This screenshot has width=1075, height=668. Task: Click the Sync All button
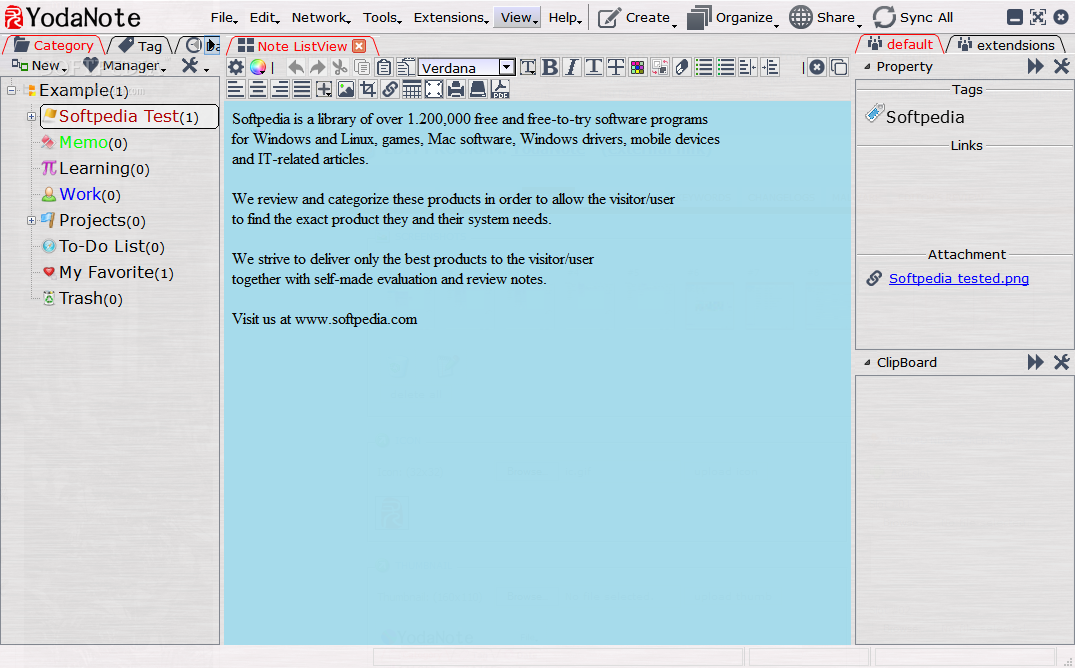click(913, 18)
